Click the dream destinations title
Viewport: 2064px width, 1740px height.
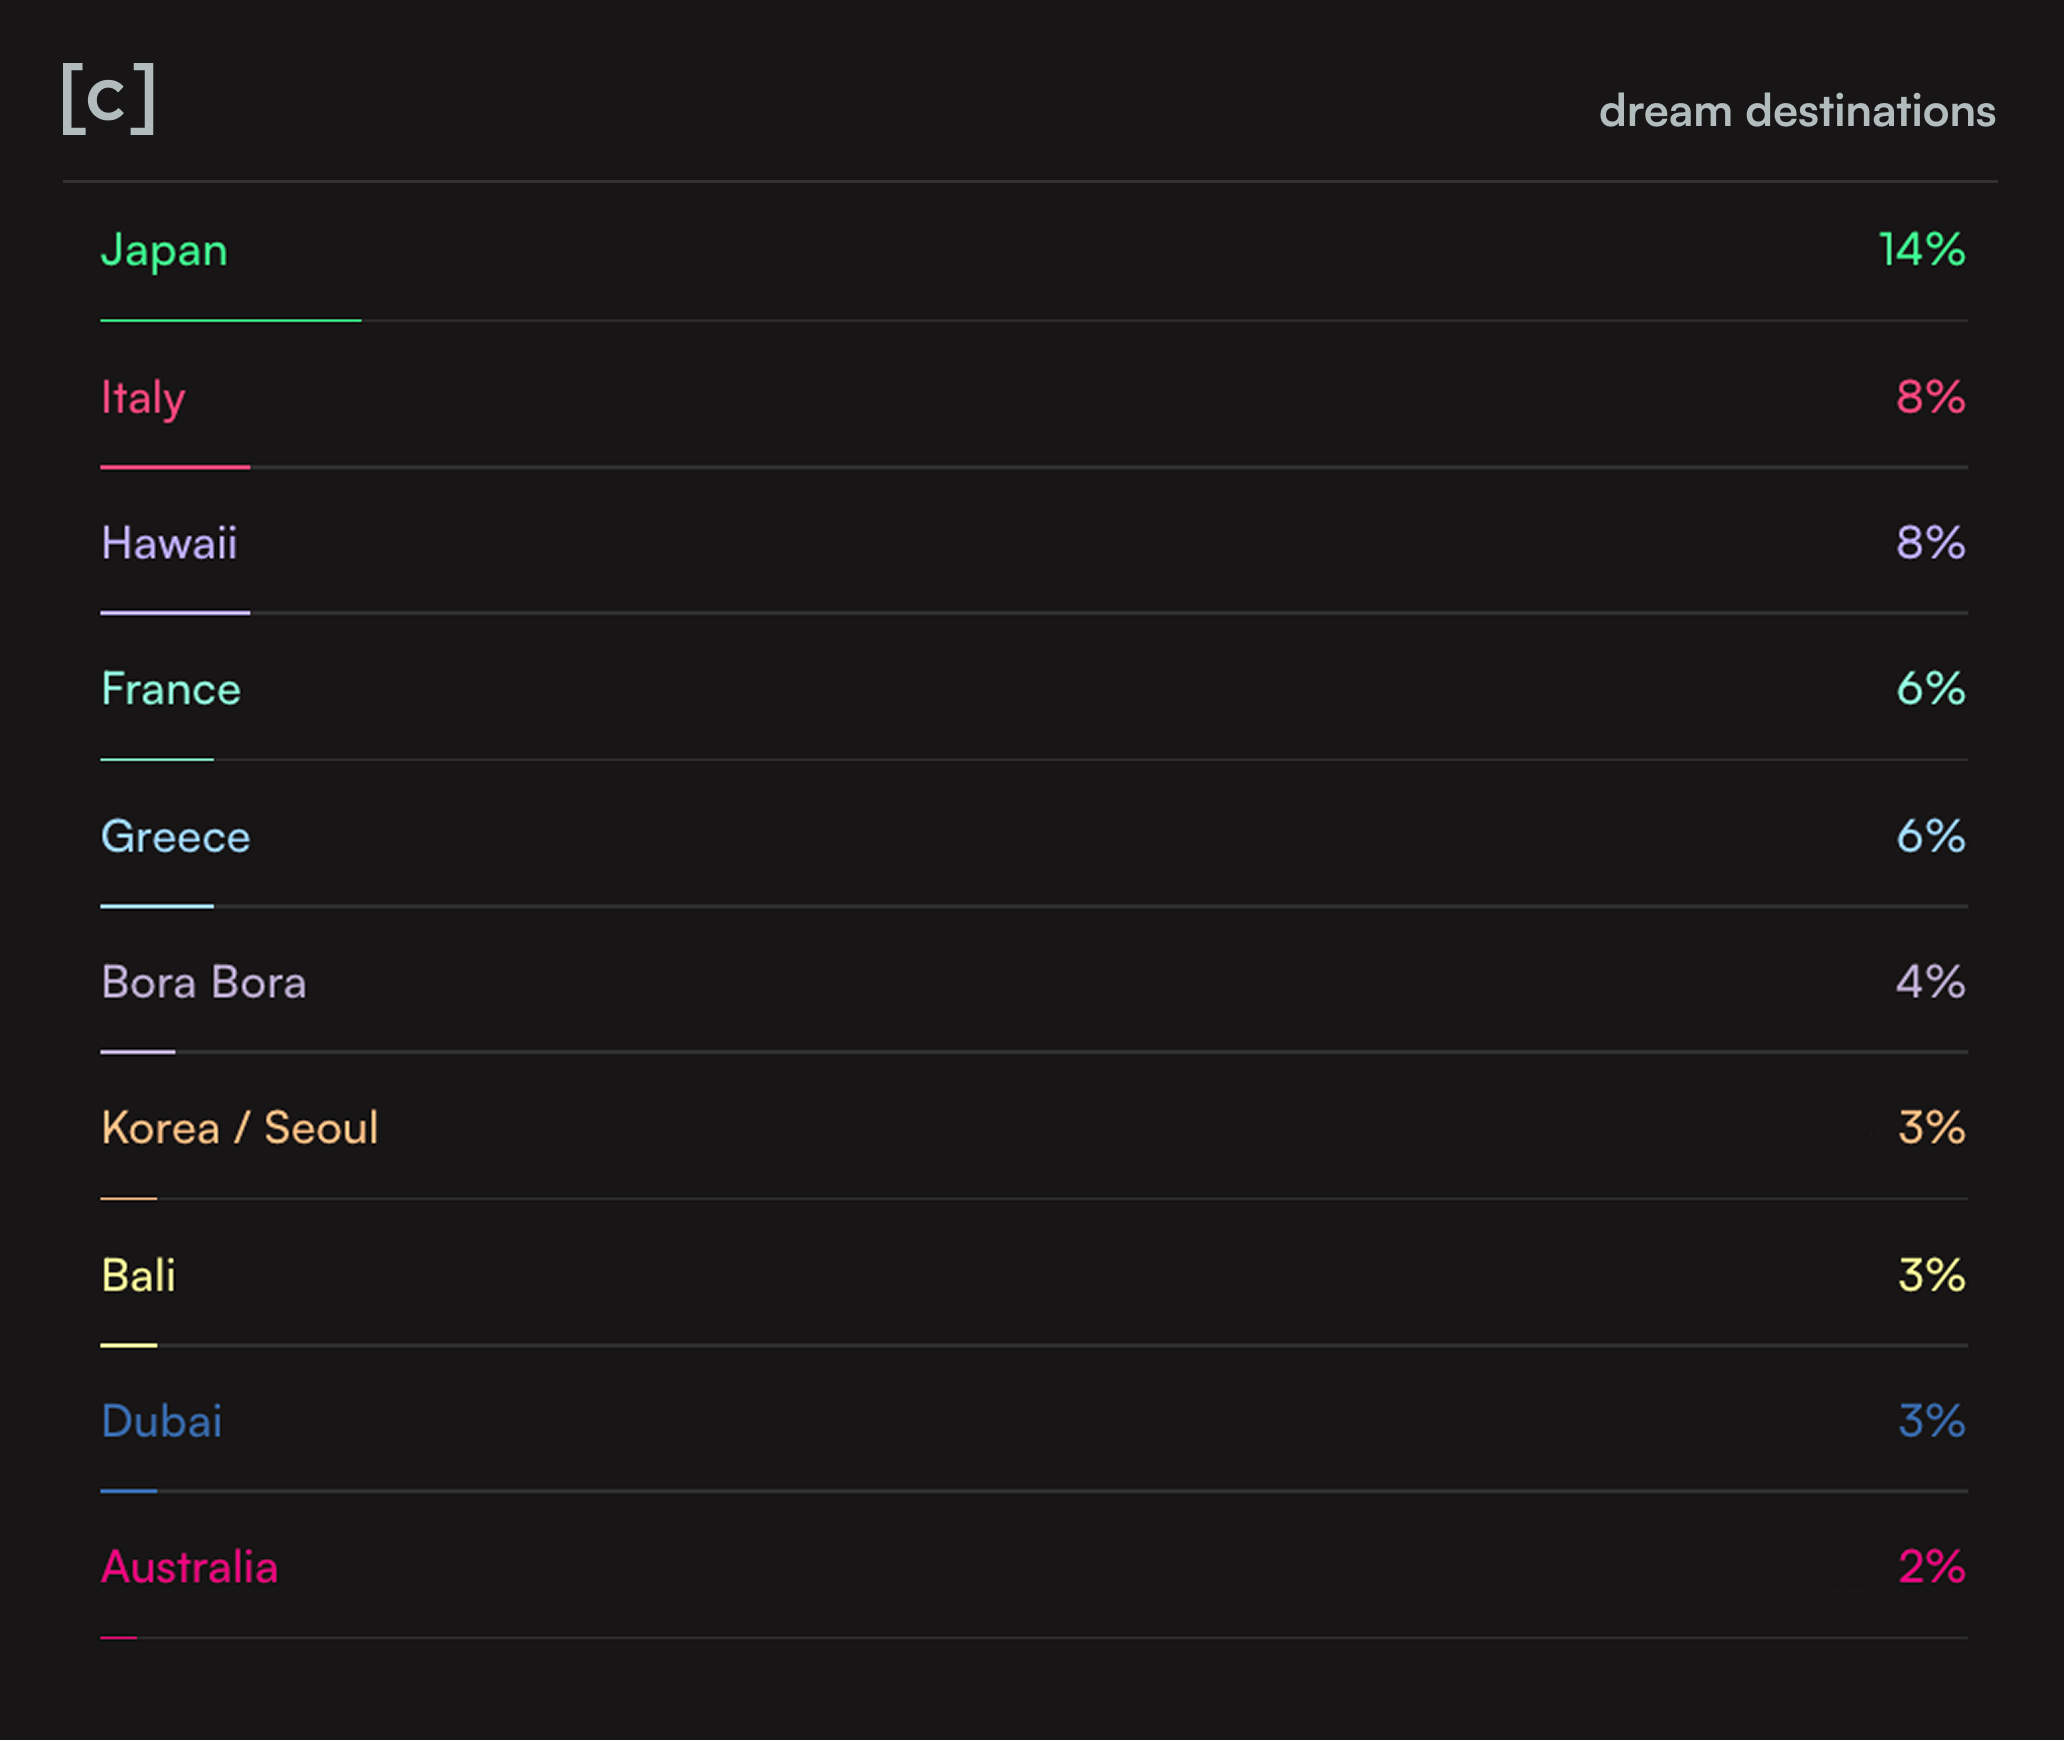pyautogui.click(x=1796, y=111)
